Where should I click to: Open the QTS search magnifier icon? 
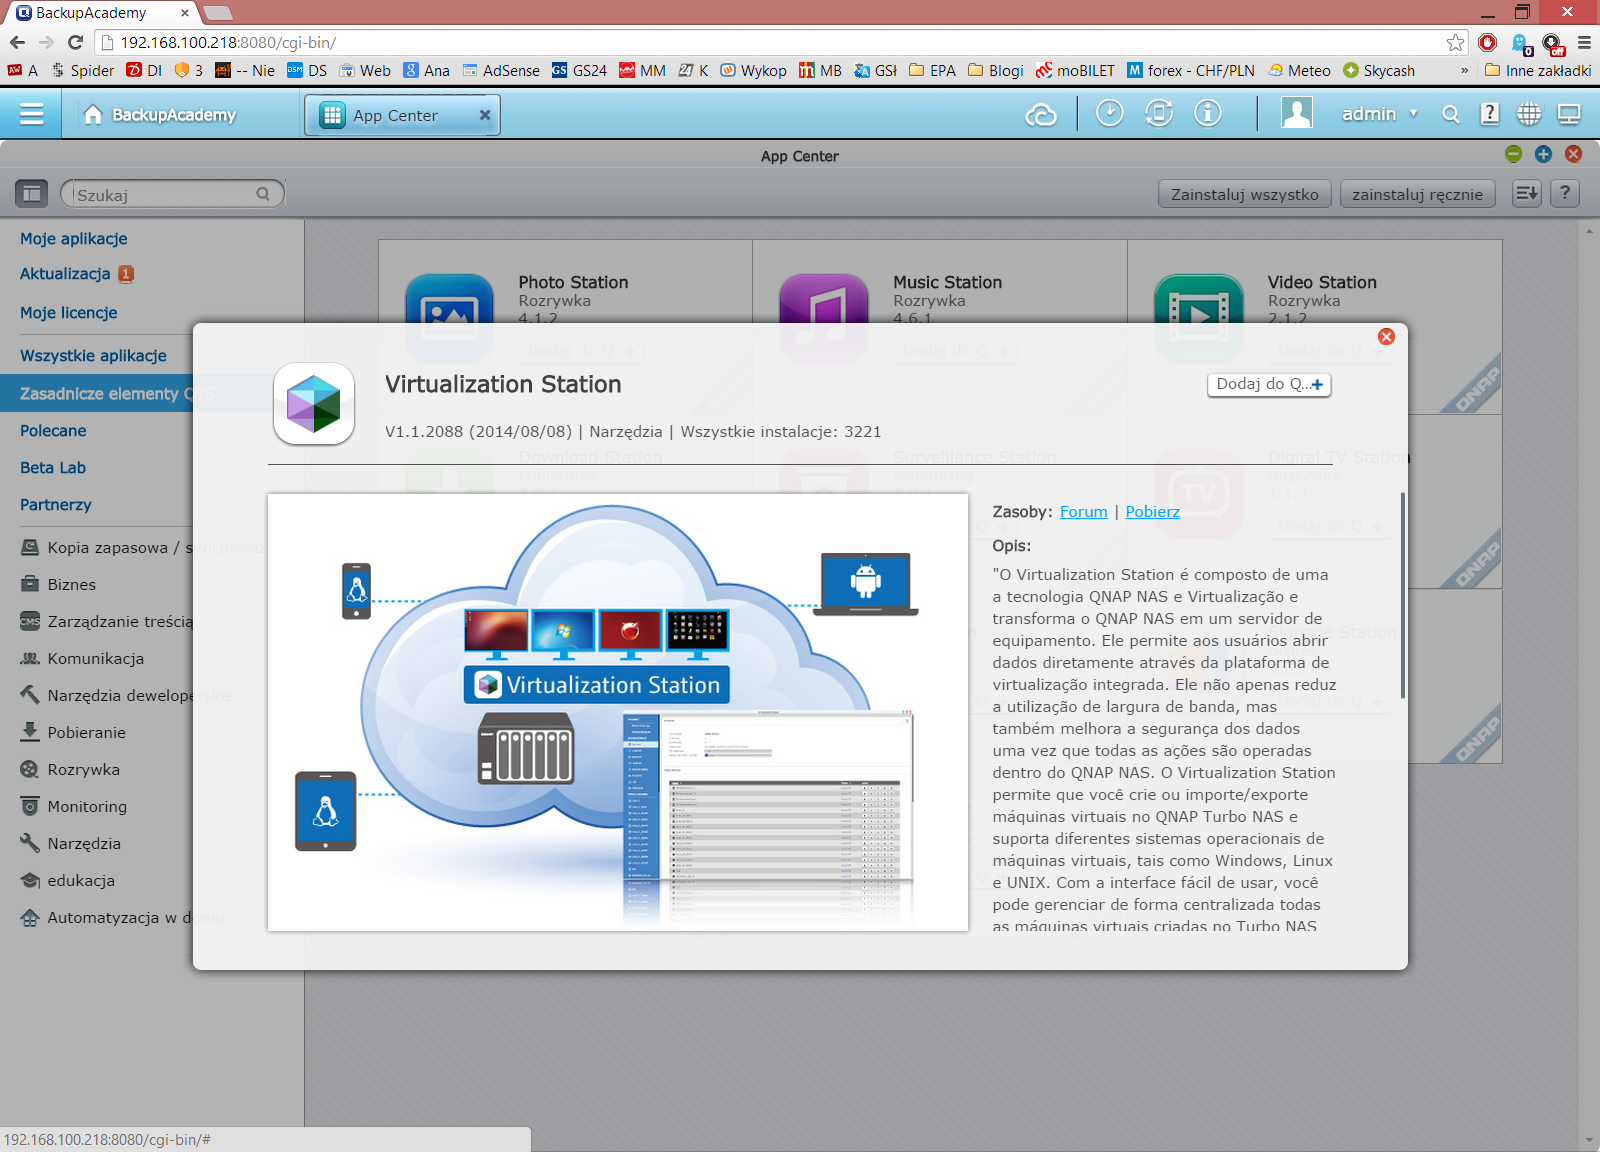[1451, 115]
